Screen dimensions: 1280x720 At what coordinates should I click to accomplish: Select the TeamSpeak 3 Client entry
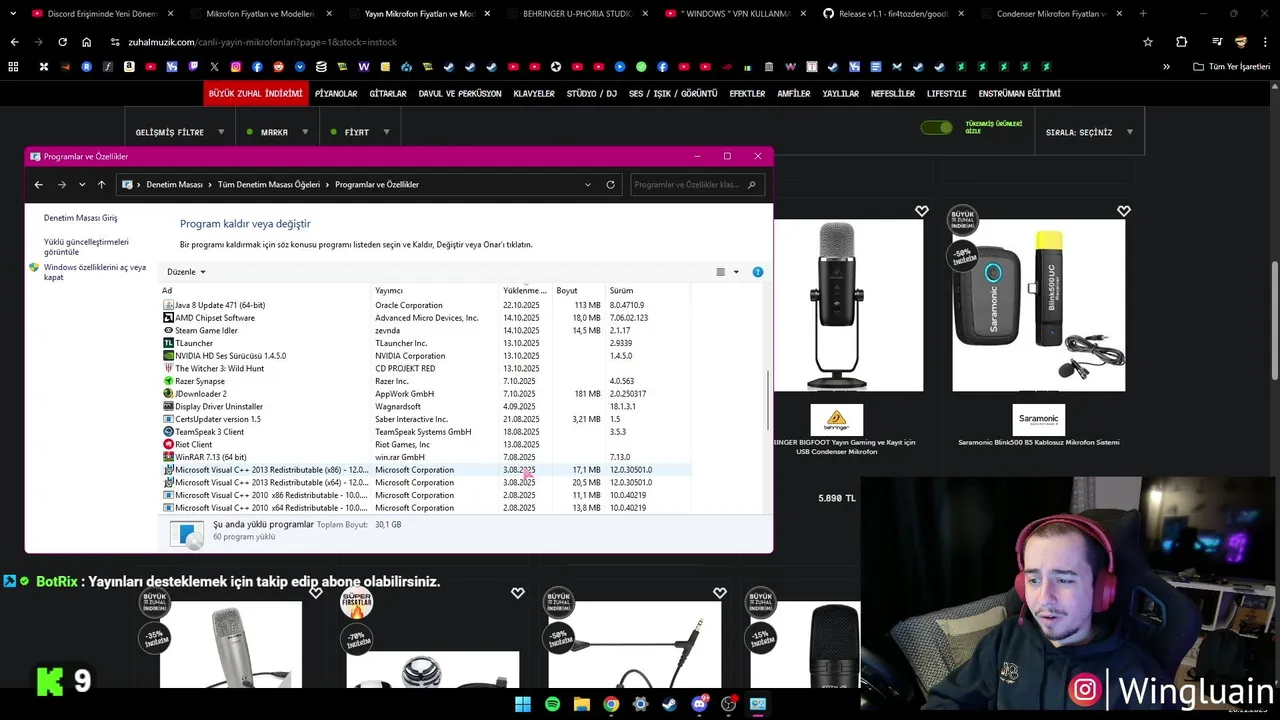pos(425,432)
